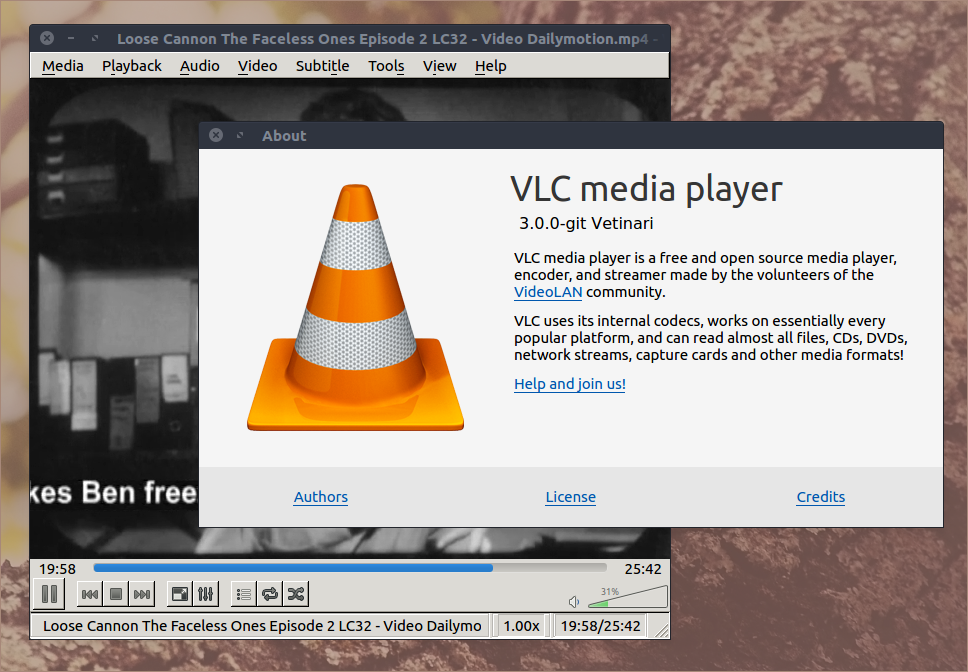The image size is (968, 672).
Task: Toggle fullscreen video mode
Action: [x=179, y=594]
